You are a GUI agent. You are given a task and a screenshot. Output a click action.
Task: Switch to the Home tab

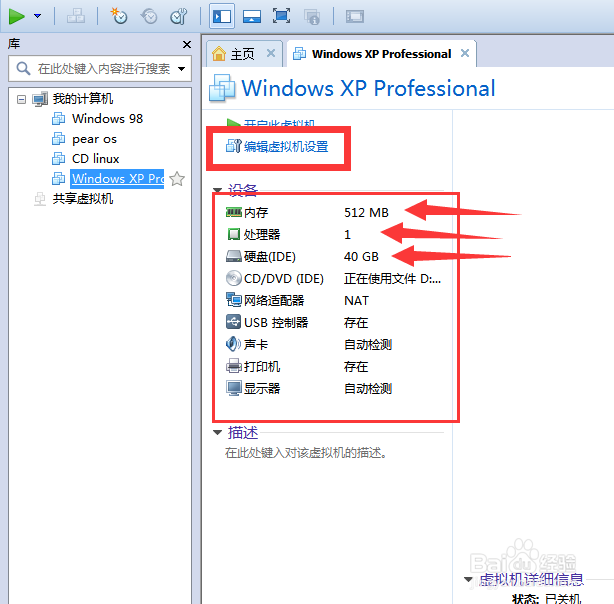(242, 54)
